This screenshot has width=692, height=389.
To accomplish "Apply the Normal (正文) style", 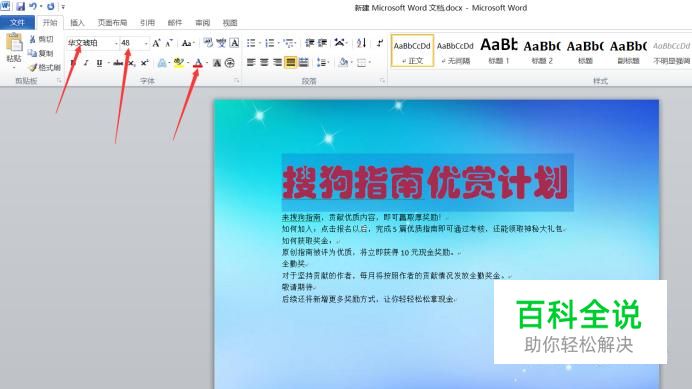I will coord(412,51).
